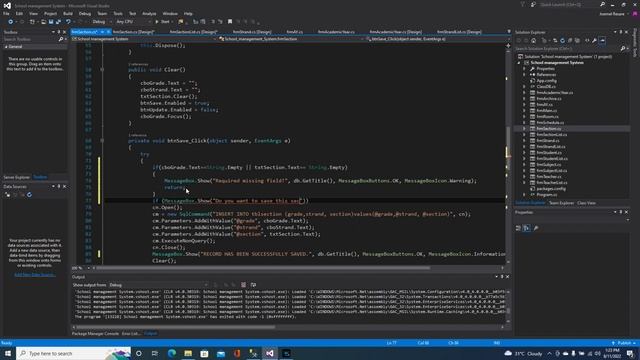
Task: Click the quick launch search magnifier icon
Action: coord(602,4)
